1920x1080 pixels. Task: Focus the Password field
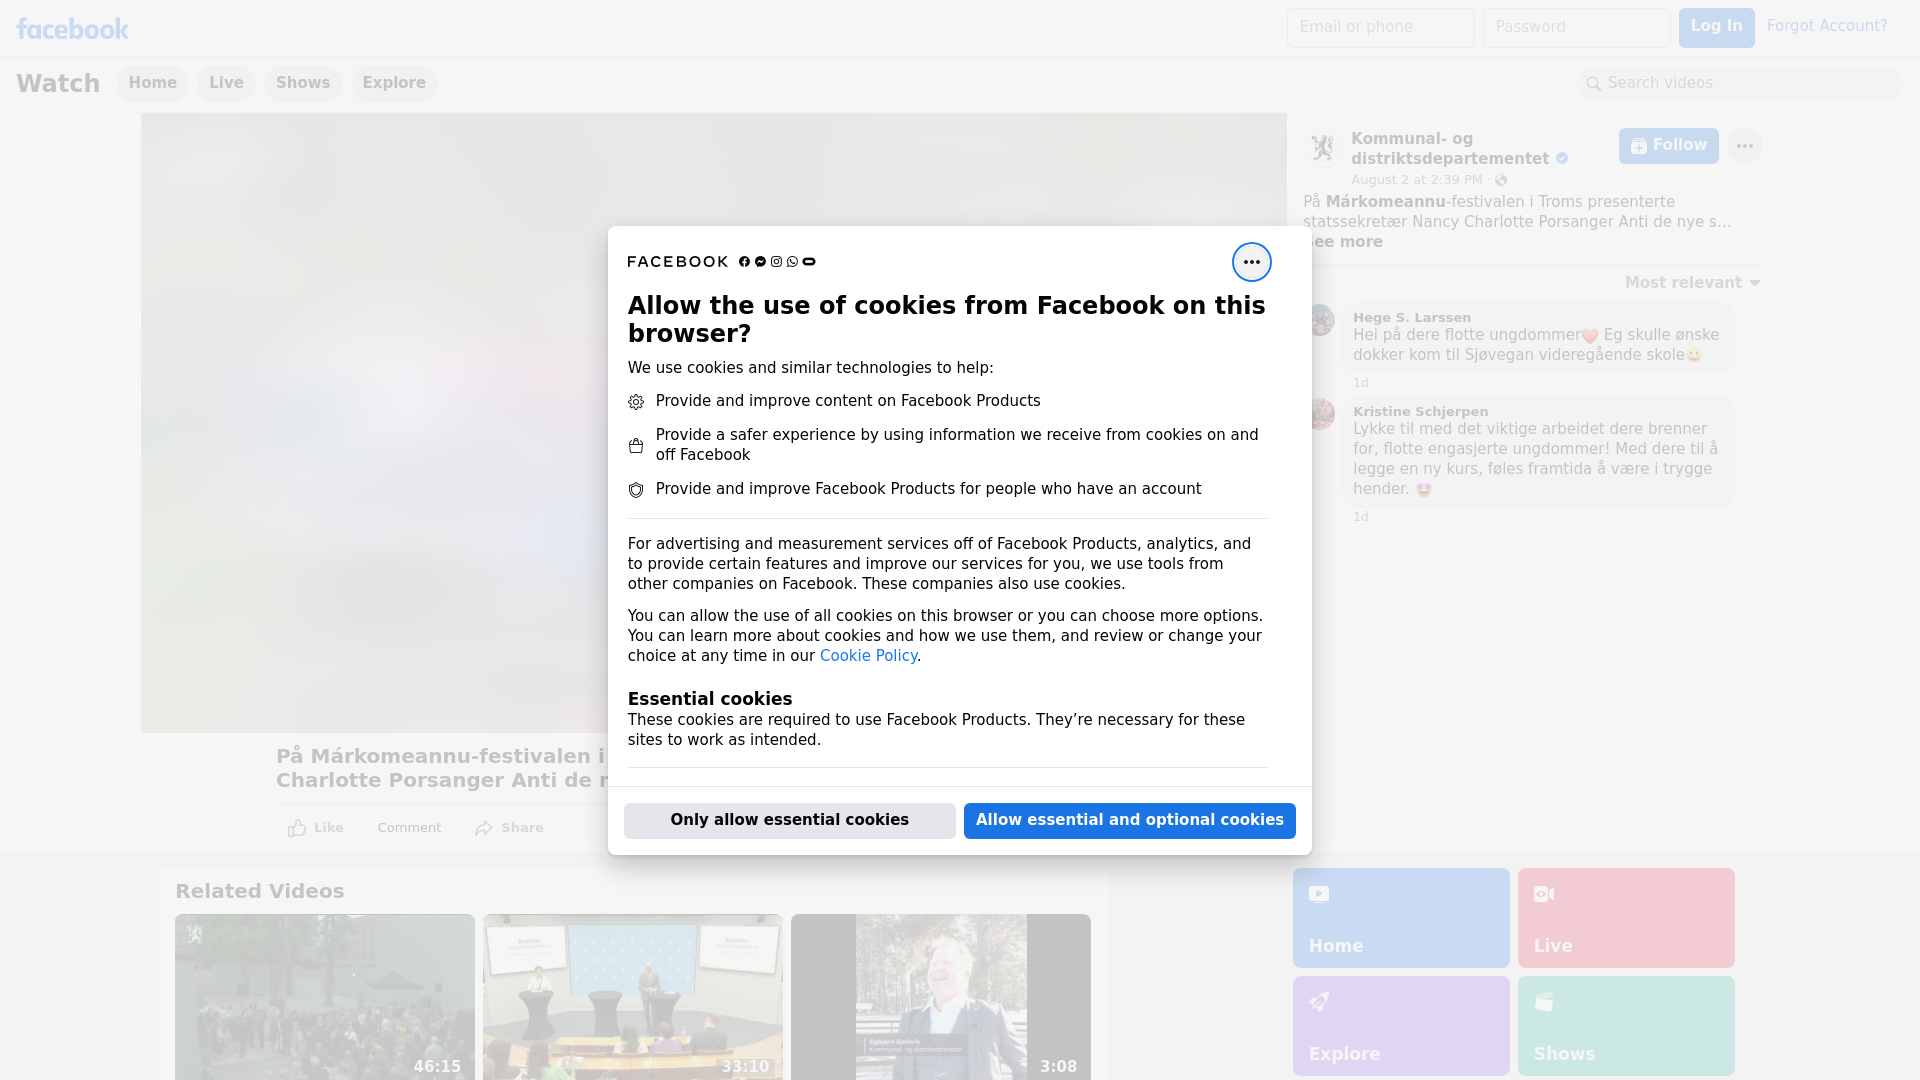1576,28
